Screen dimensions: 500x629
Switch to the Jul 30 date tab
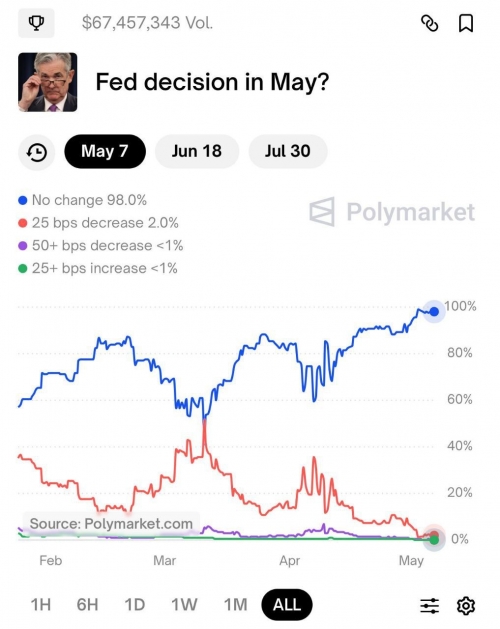point(288,151)
